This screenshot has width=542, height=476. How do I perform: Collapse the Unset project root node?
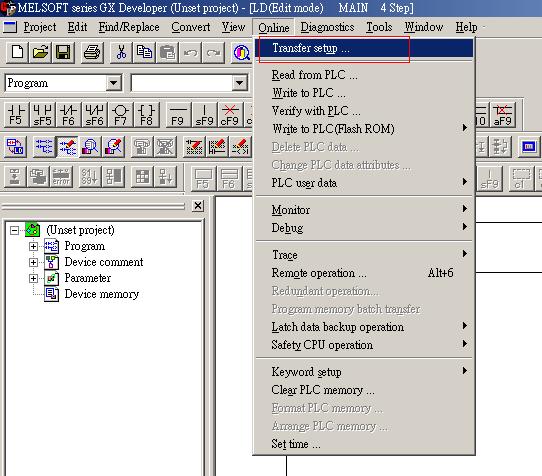click(15, 230)
